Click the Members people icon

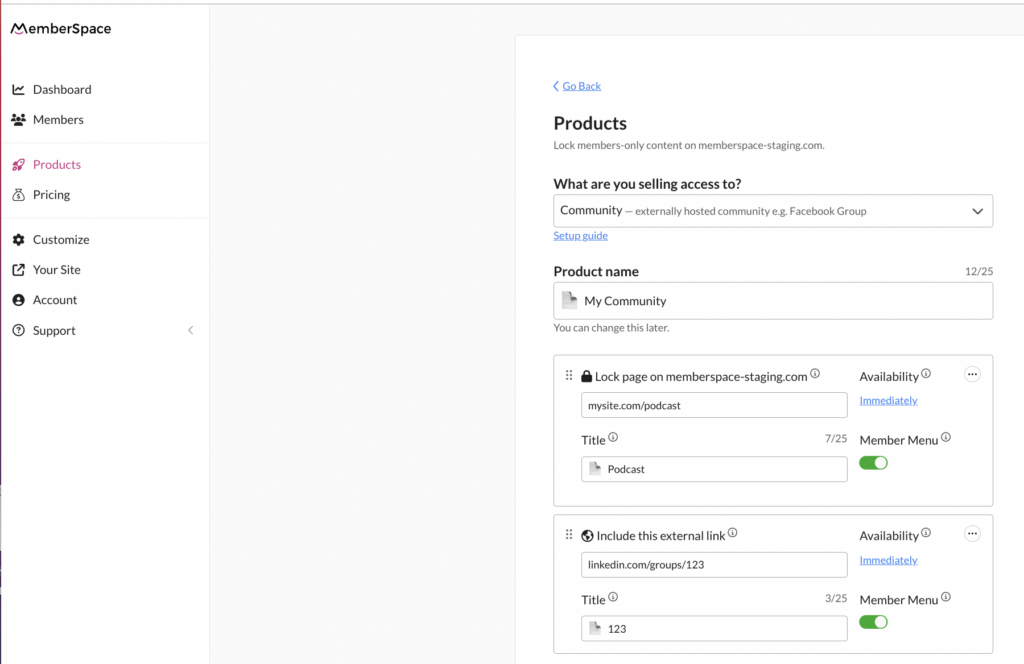tap(19, 119)
